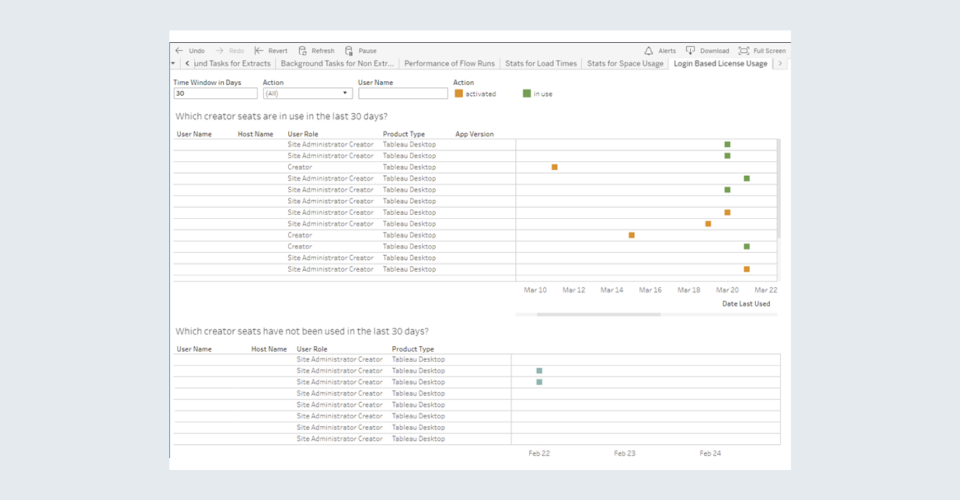Click the Revert icon in toolbar
Viewport: 960px width, 500px height.
point(259,50)
